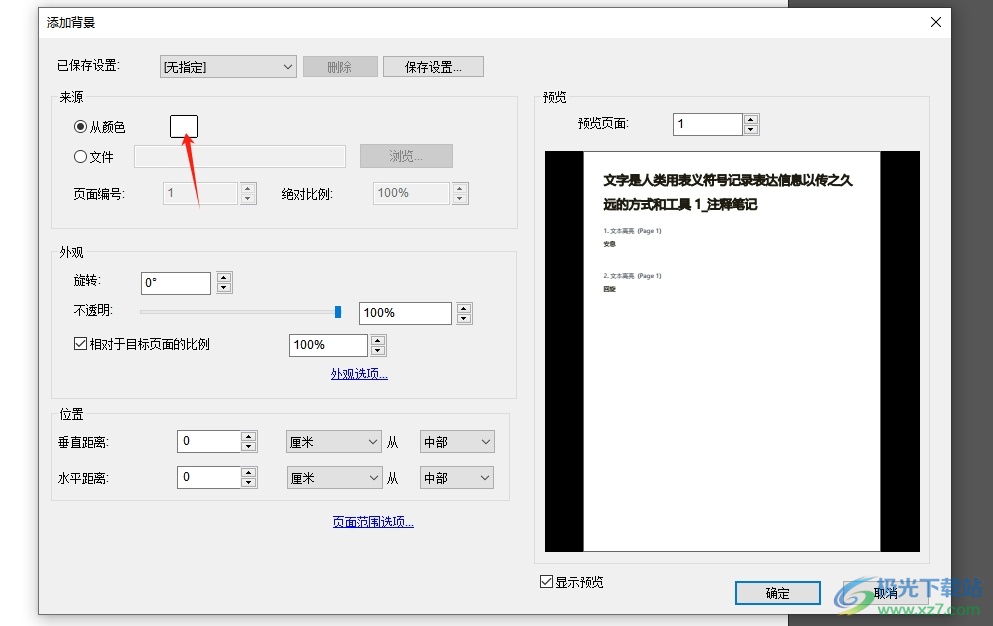
Task: Click the 不透明 percentage input field
Action: [x=405, y=313]
